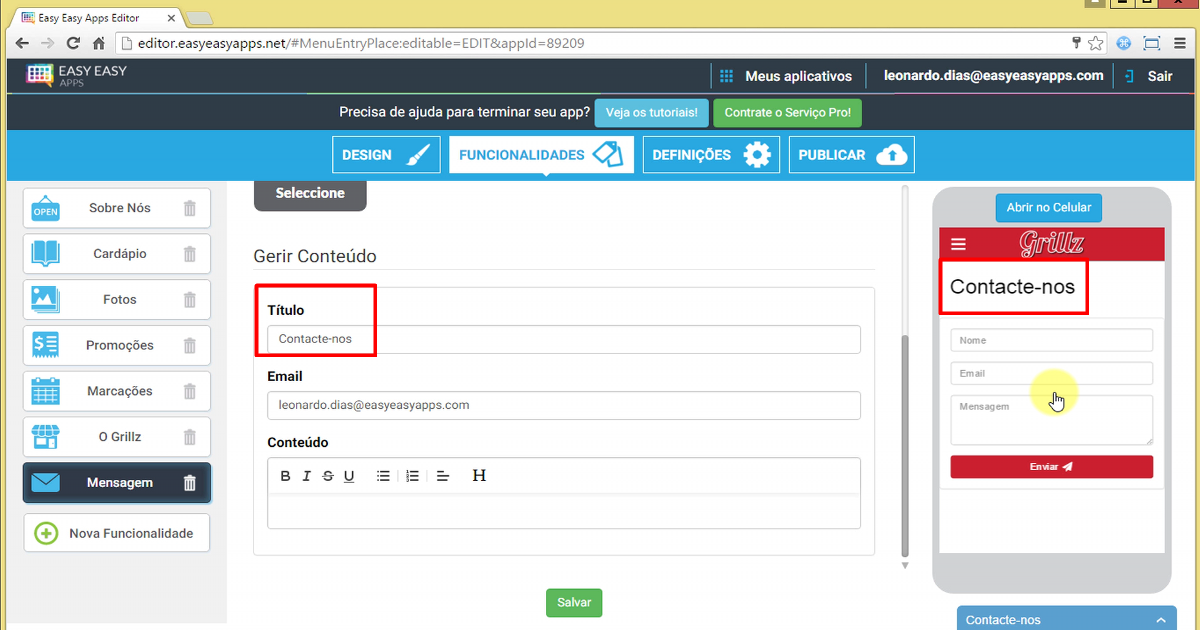Open hamburger menu in phone preview
The height and width of the screenshot is (630, 1200).
coord(959,244)
